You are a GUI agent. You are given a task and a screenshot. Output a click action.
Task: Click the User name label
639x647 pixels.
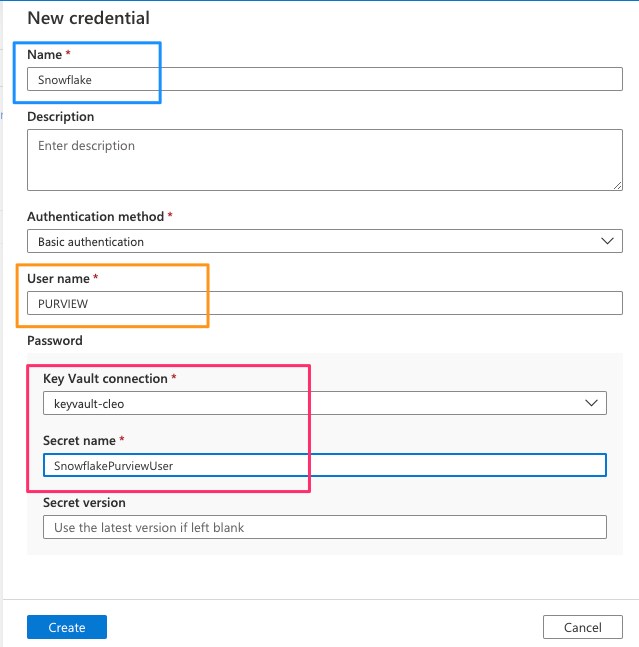pyautogui.click(x=58, y=279)
